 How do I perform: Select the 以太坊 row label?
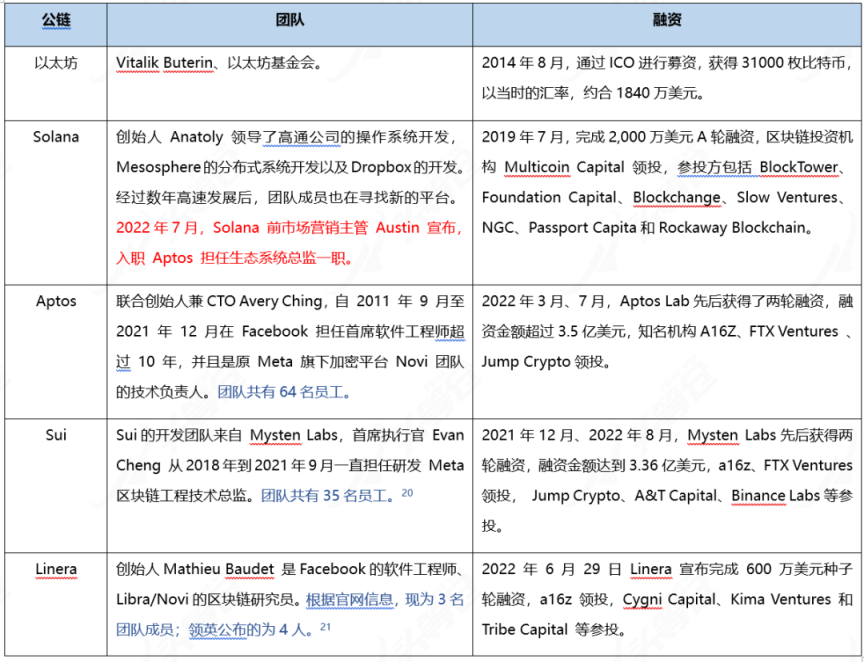(x=56, y=63)
